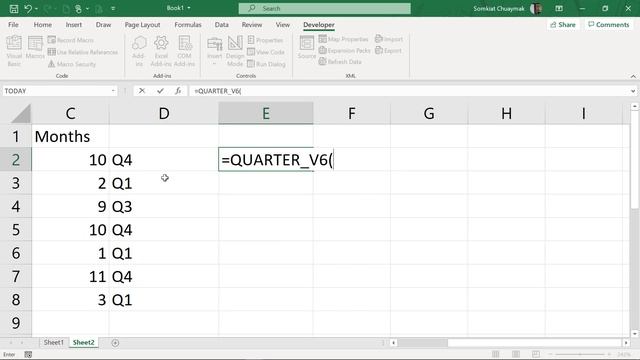This screenshot has width=640, height=360.
Task: Click View Code
Action: click(266, 52)
